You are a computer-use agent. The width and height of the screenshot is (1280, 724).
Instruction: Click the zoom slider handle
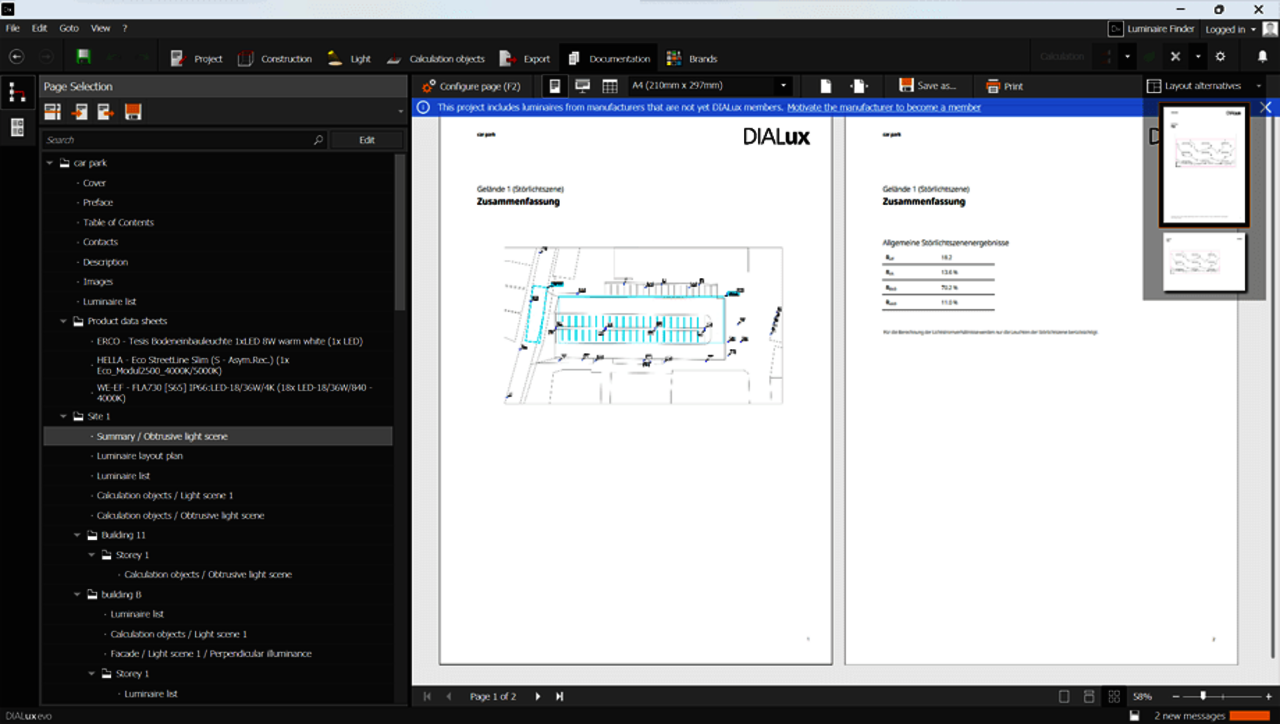[x=1203, y=696]
